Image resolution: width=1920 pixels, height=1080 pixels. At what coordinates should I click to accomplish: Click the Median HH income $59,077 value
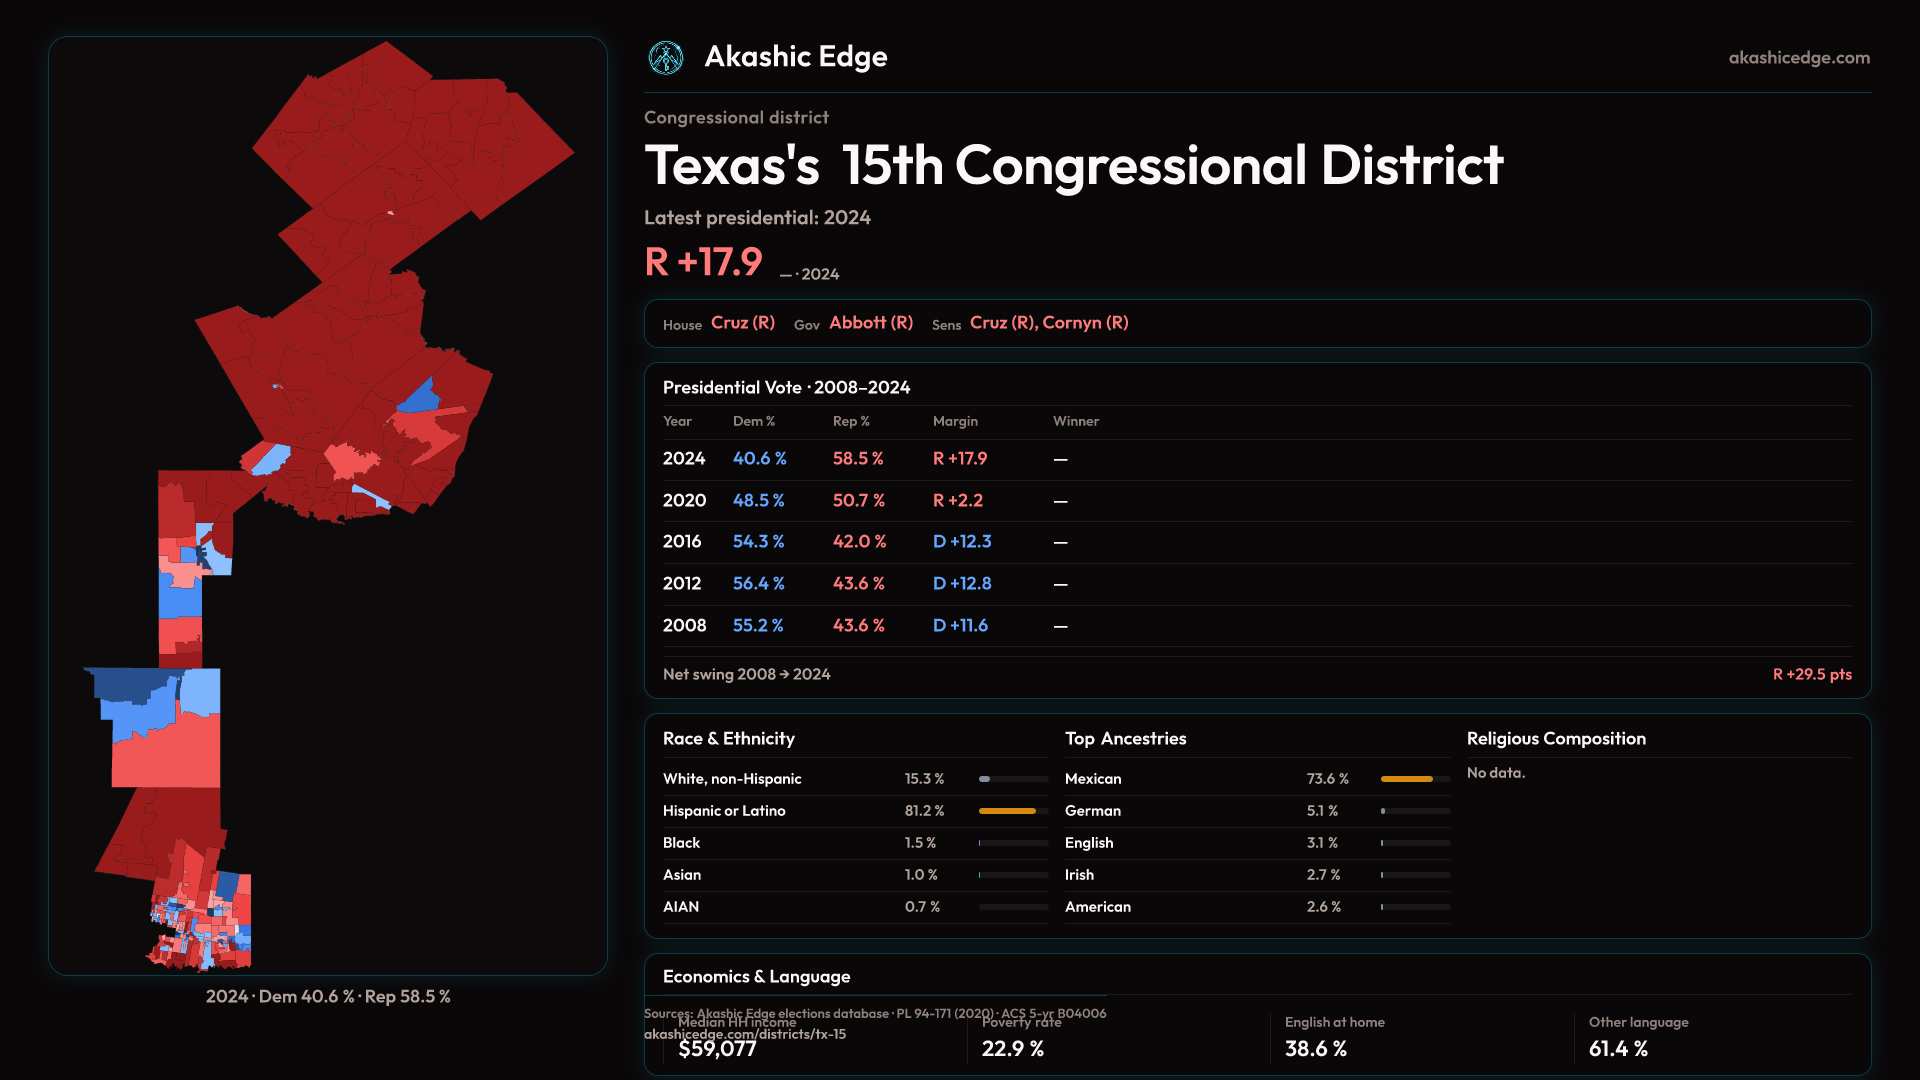[x=717, y=1049]
